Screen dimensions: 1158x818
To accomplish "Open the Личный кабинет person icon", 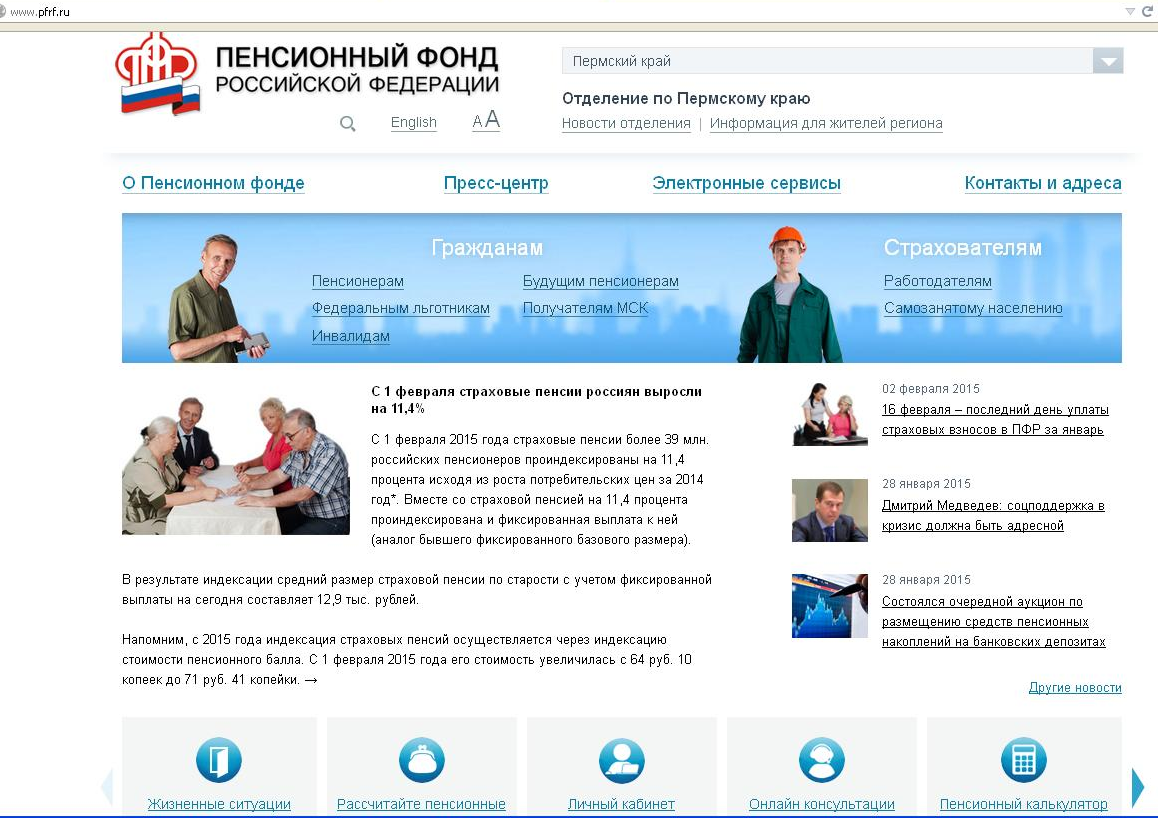I will point(622,760).
